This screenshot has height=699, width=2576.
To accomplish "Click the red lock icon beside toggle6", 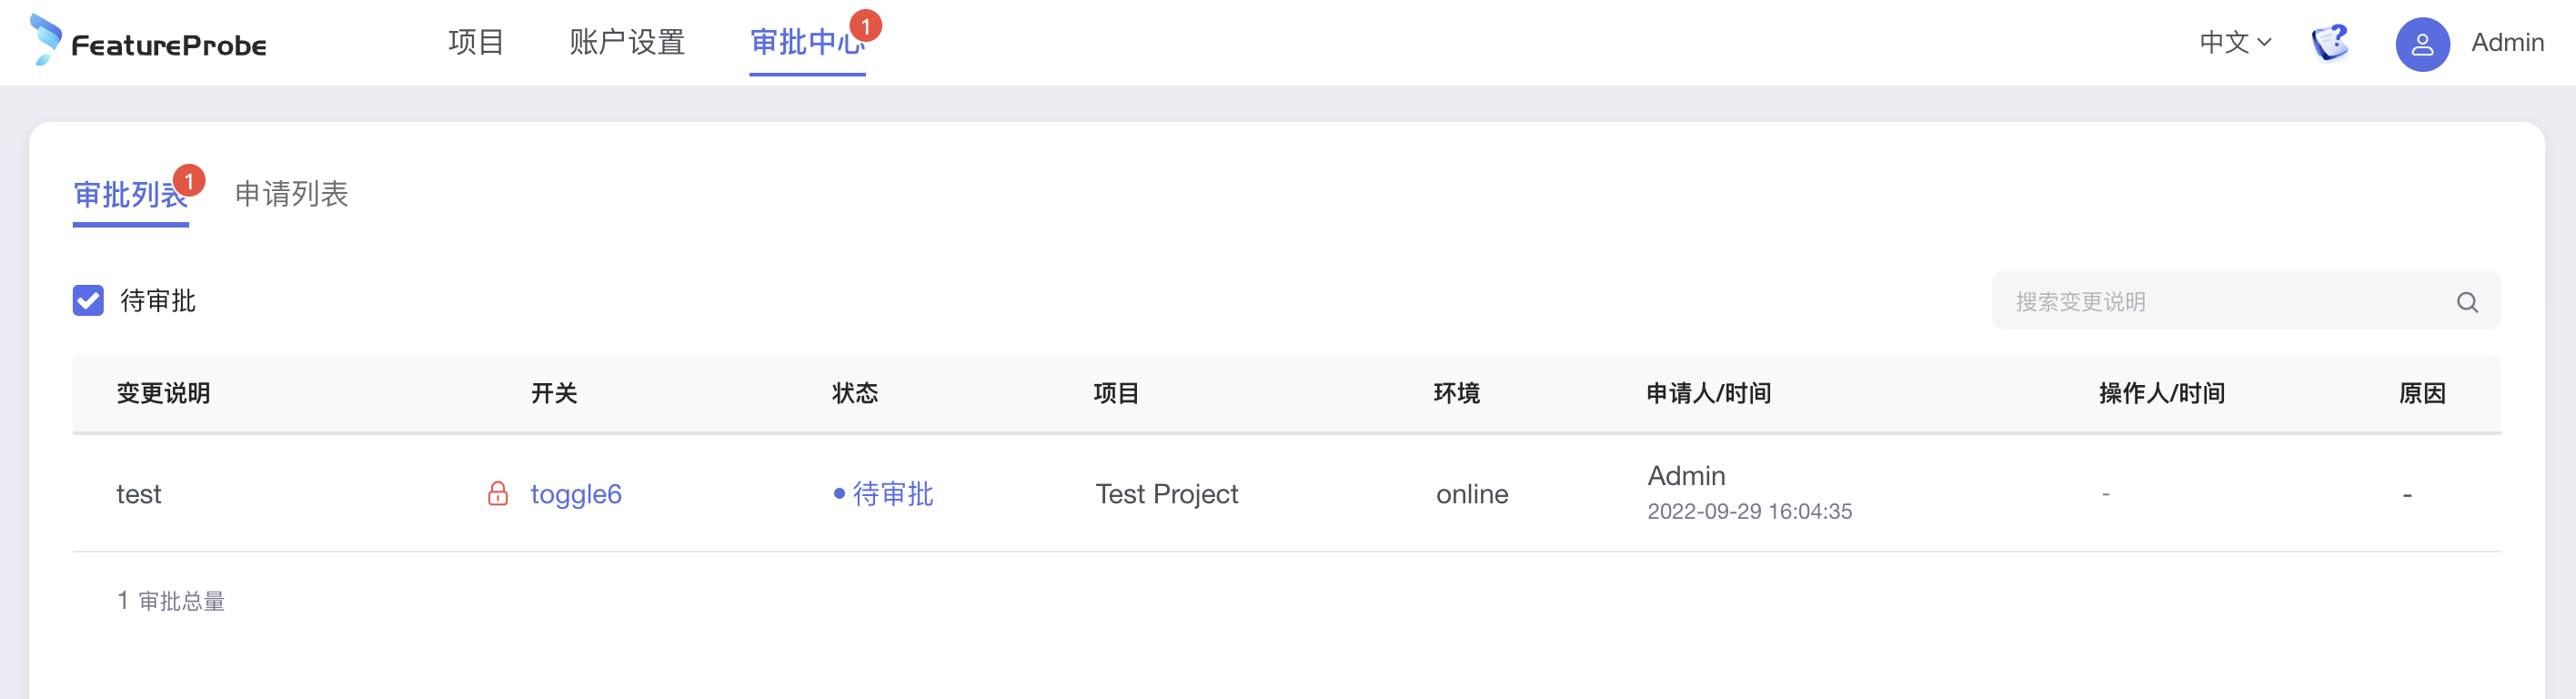I will [497, 494].
